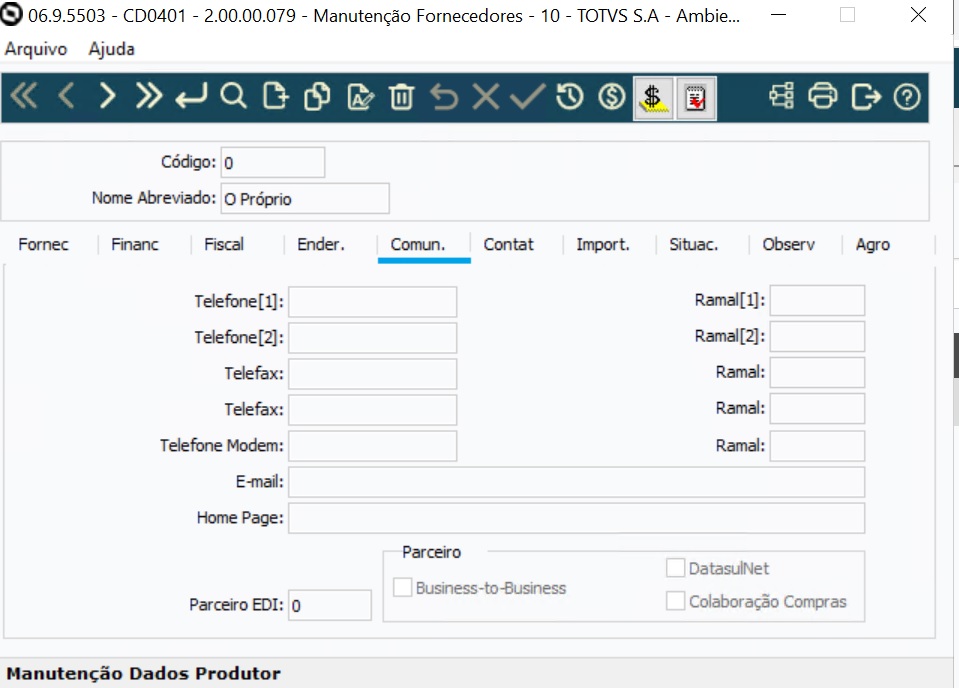Click the Telefone Modem input field
Screen dimensions: 959x688
point(372,446)
